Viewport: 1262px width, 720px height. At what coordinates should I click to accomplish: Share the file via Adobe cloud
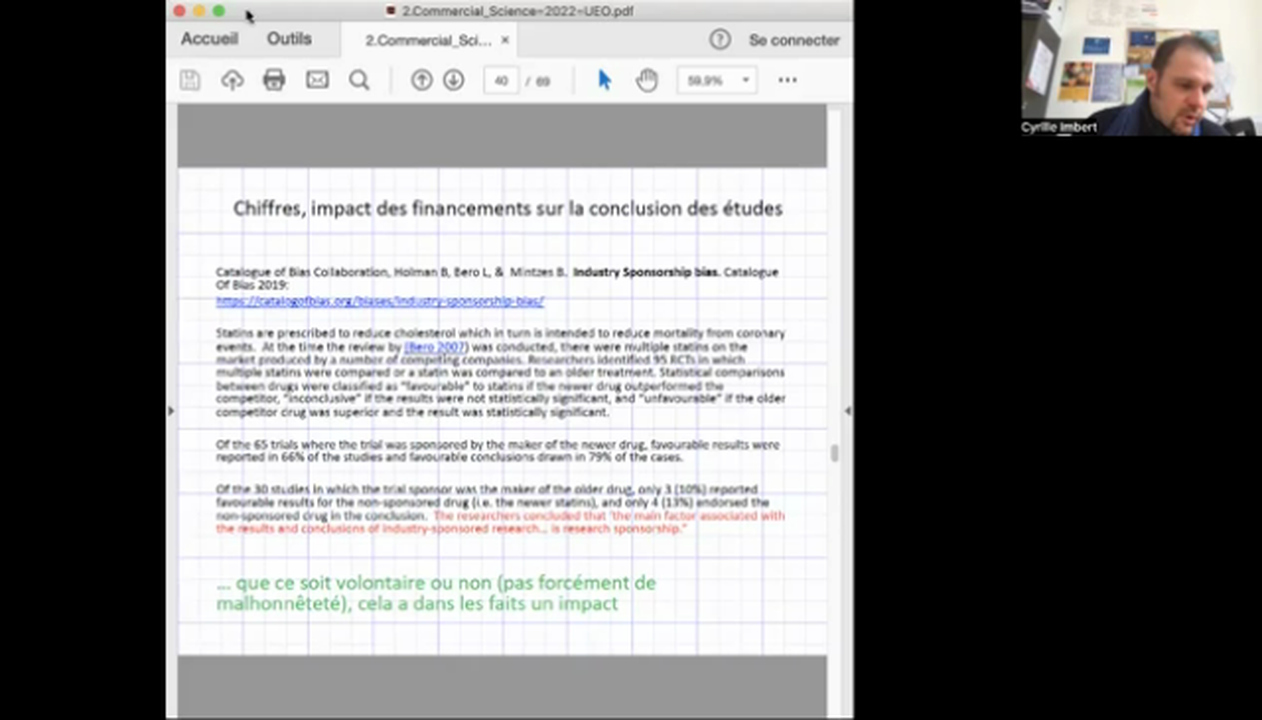click(231, 80)
